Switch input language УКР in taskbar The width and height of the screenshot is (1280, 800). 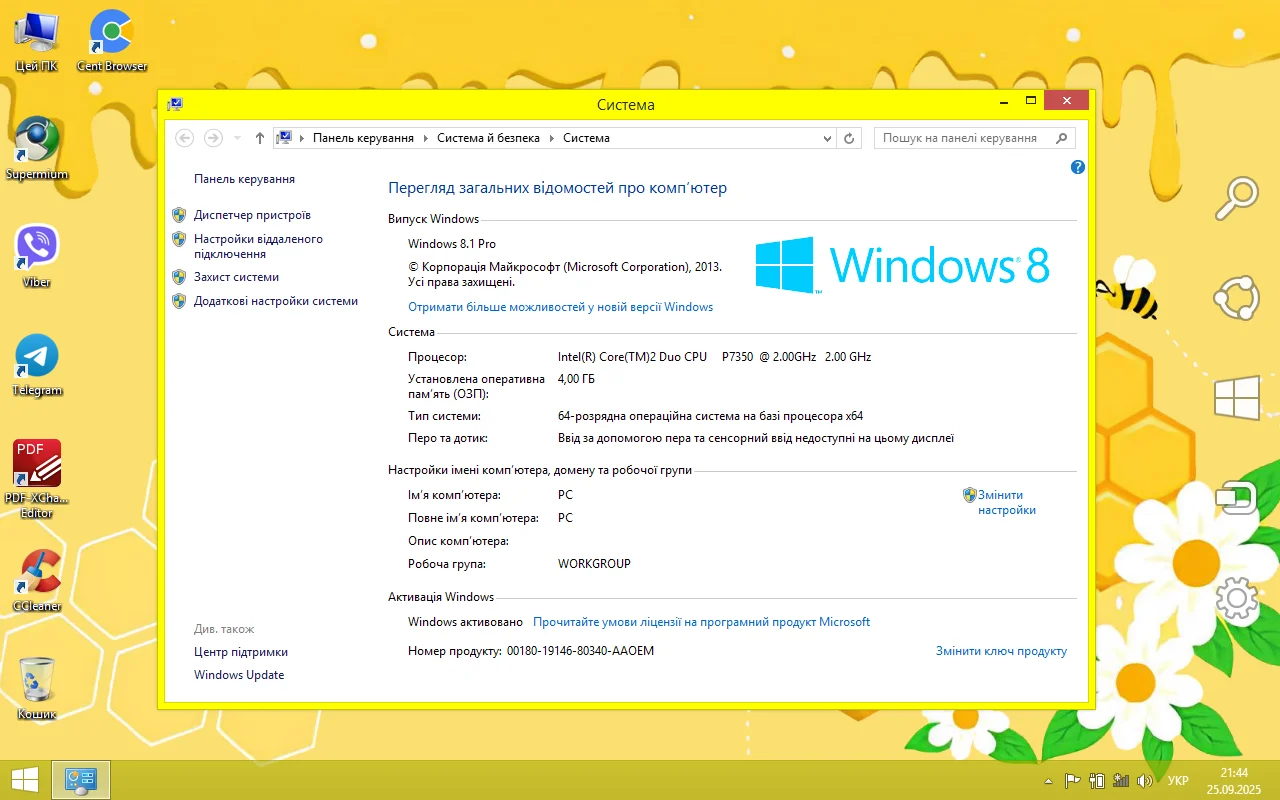(x=1178, y=781)
